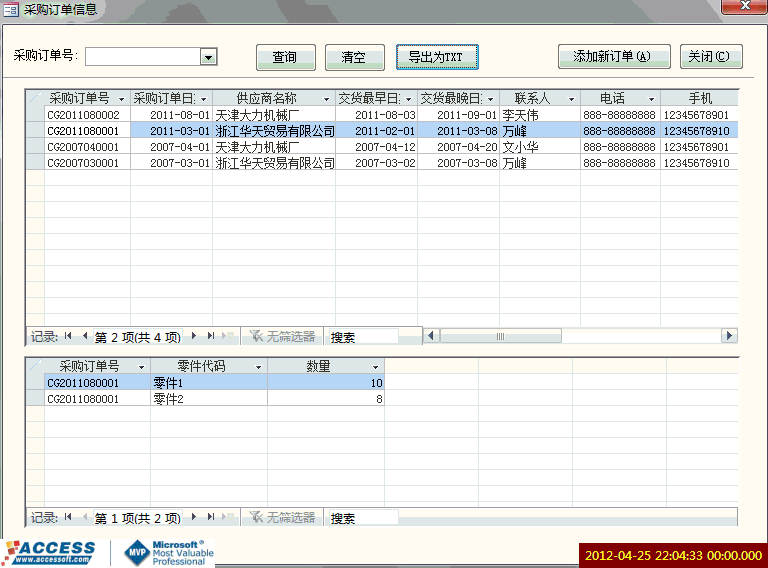Open filter dropdown on 数量 column

click(x=376, y=367)
